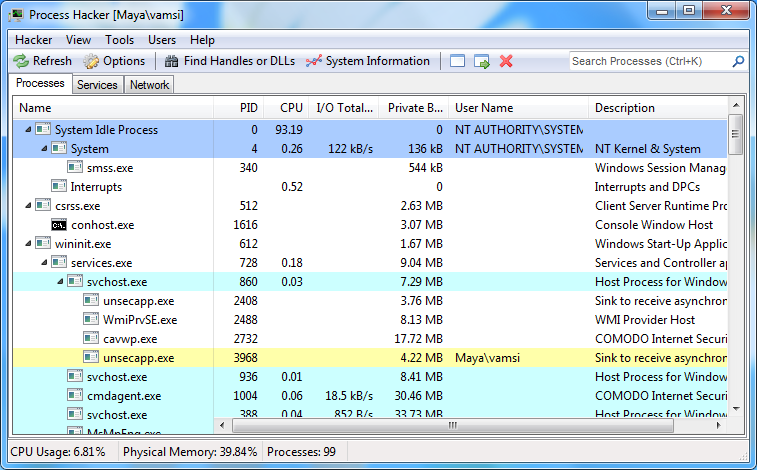757x470 pixels.
Task: Click Physical Memory 39.84% status entry
Action: tap(190, 452)
